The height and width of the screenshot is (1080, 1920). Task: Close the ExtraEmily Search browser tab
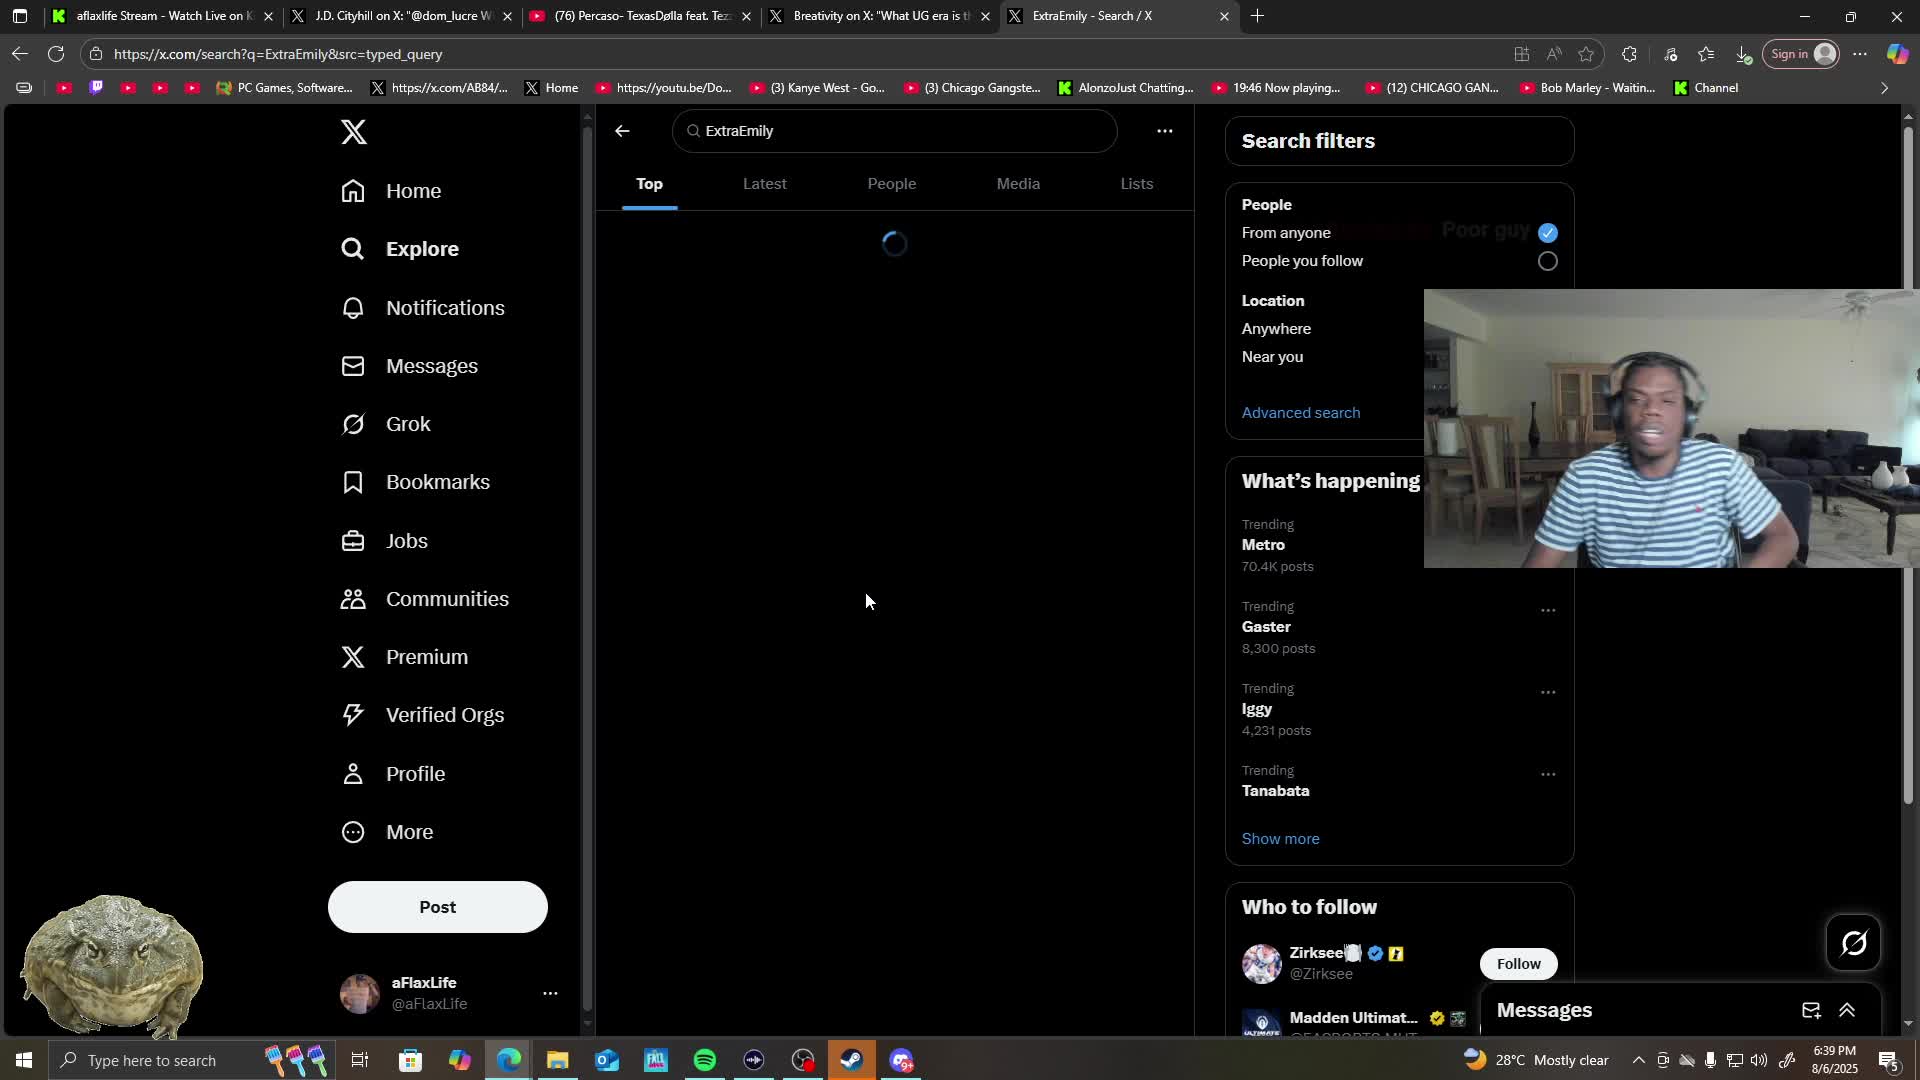tap(1224, 16)
